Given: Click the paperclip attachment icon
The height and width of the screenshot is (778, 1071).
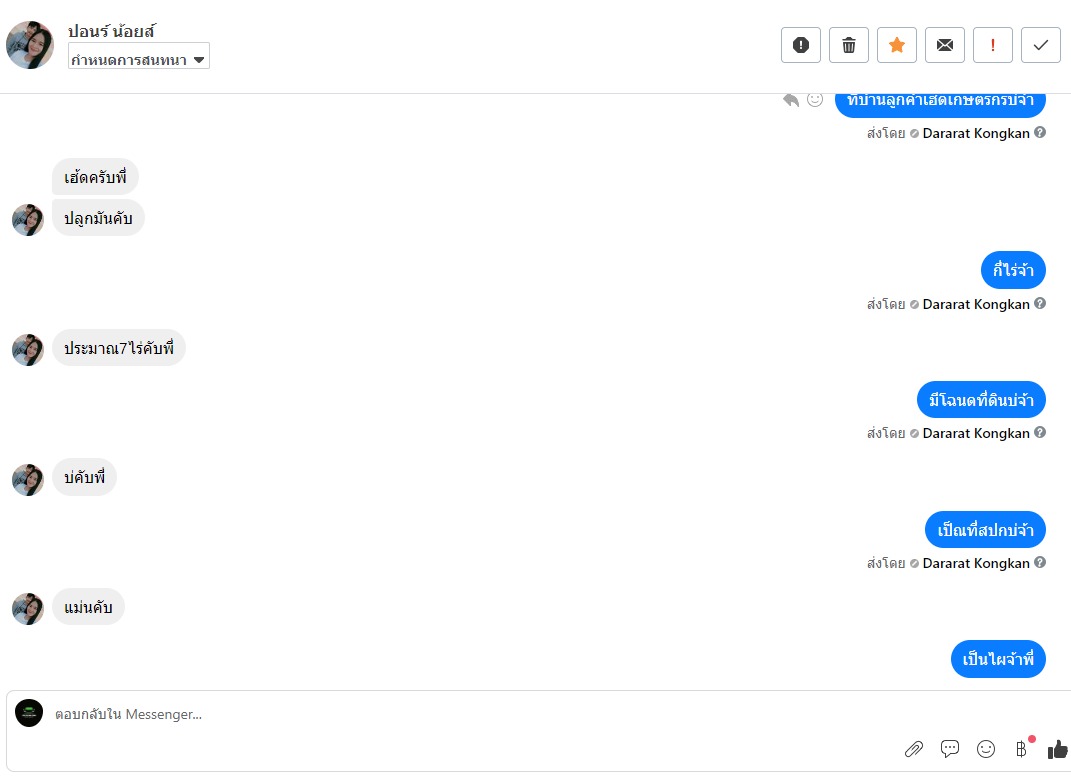Looking at the screenshot, I should (x=913, y=749).
